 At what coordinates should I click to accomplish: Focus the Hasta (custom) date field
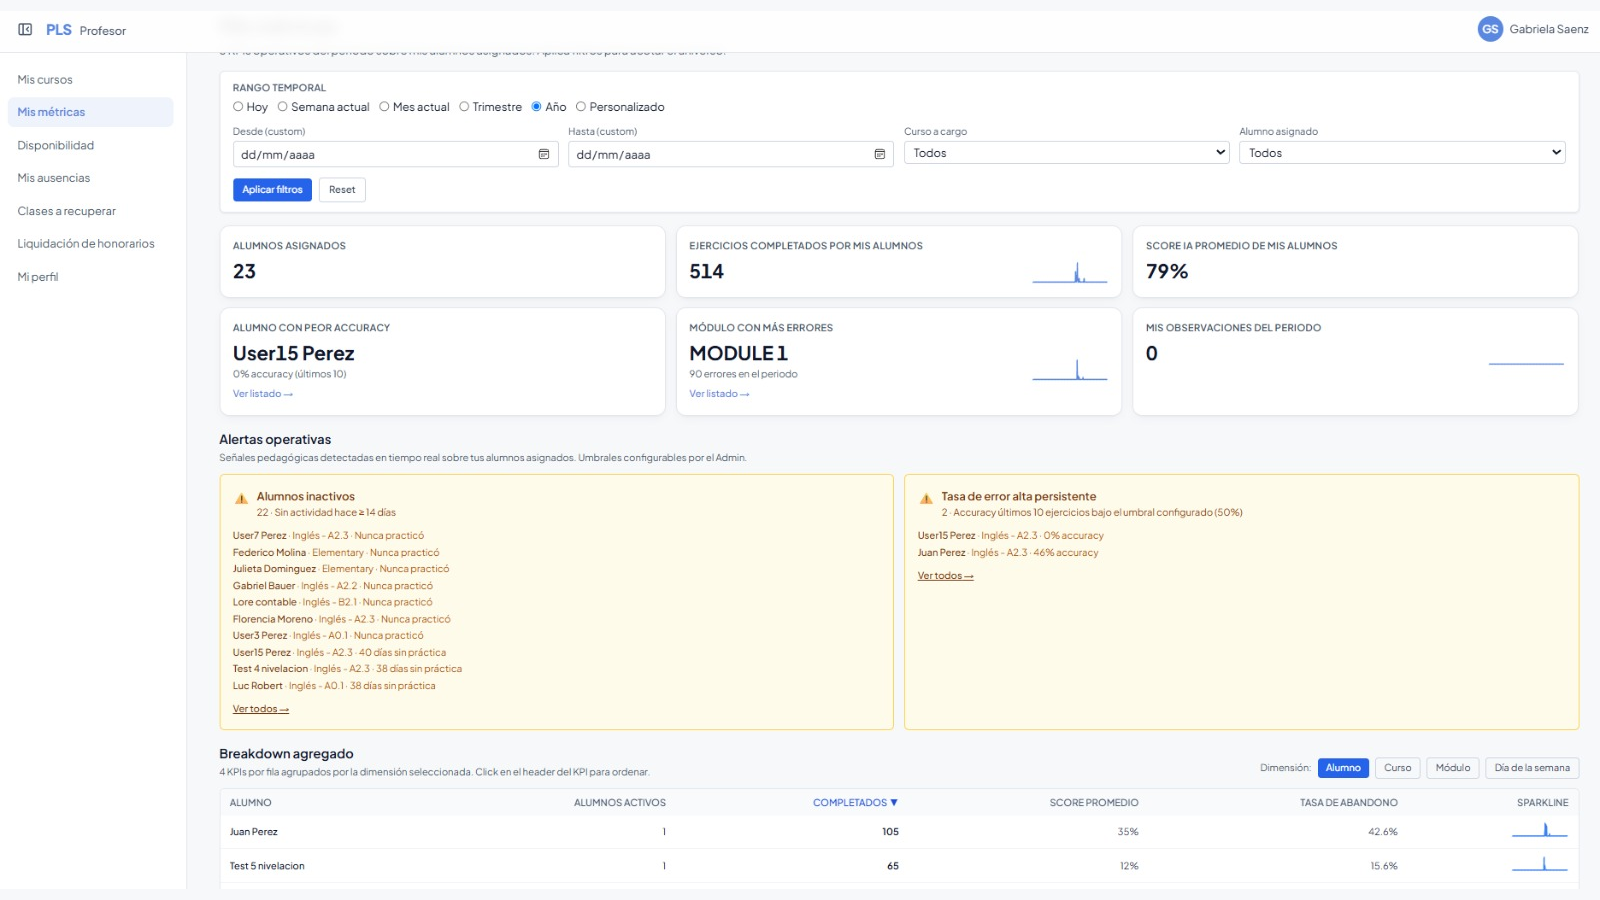[x=731, y=154]
